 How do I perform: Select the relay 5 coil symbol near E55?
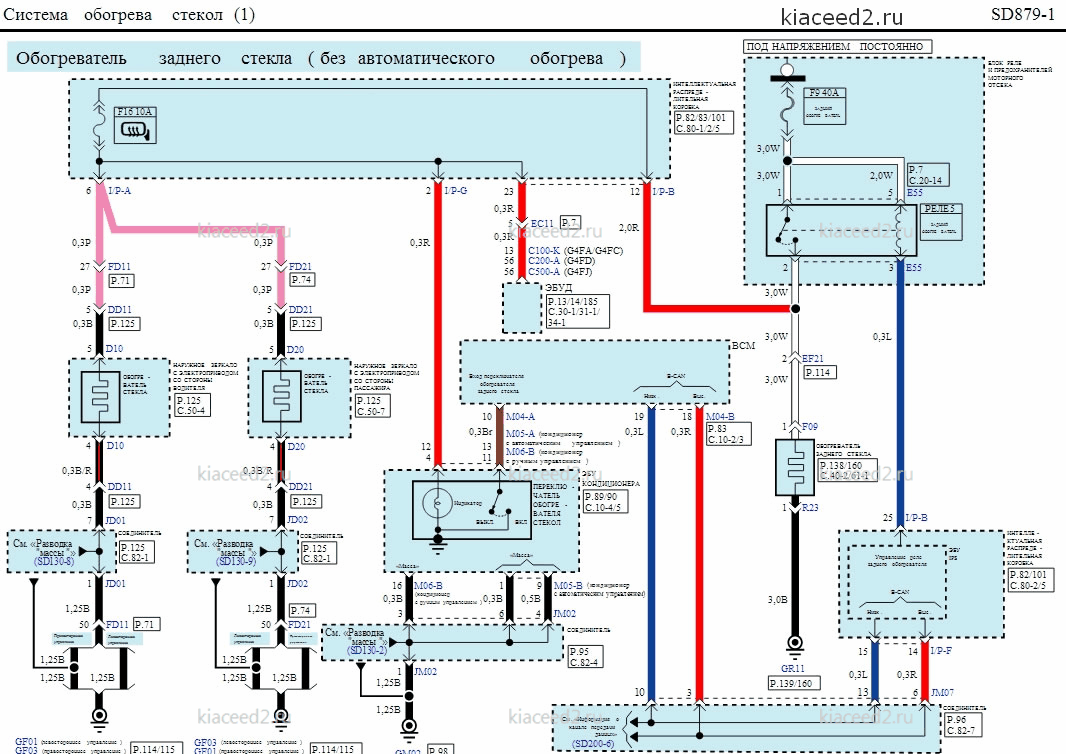point(900,230)
